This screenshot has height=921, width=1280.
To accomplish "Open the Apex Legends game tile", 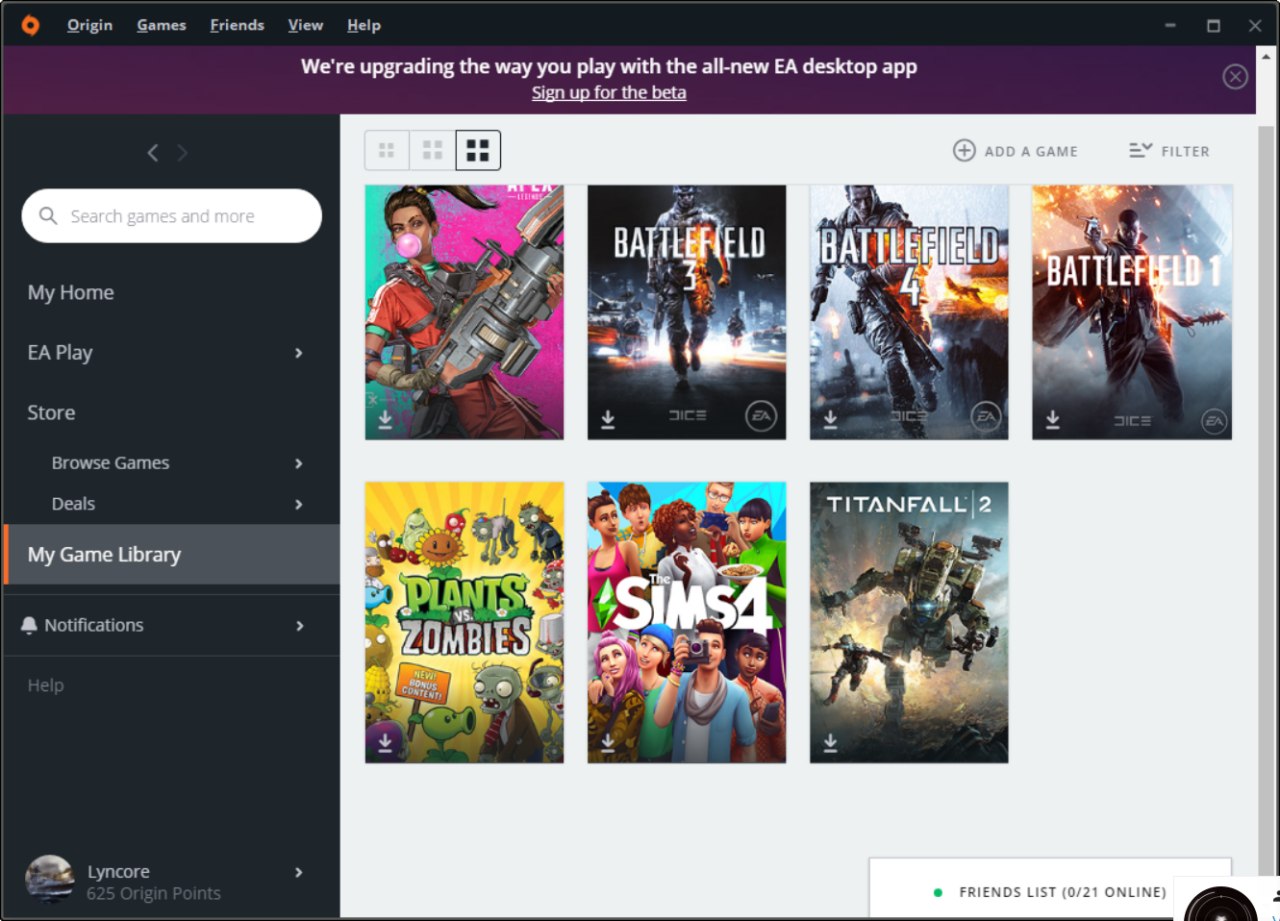I will [x=464, y=312].
